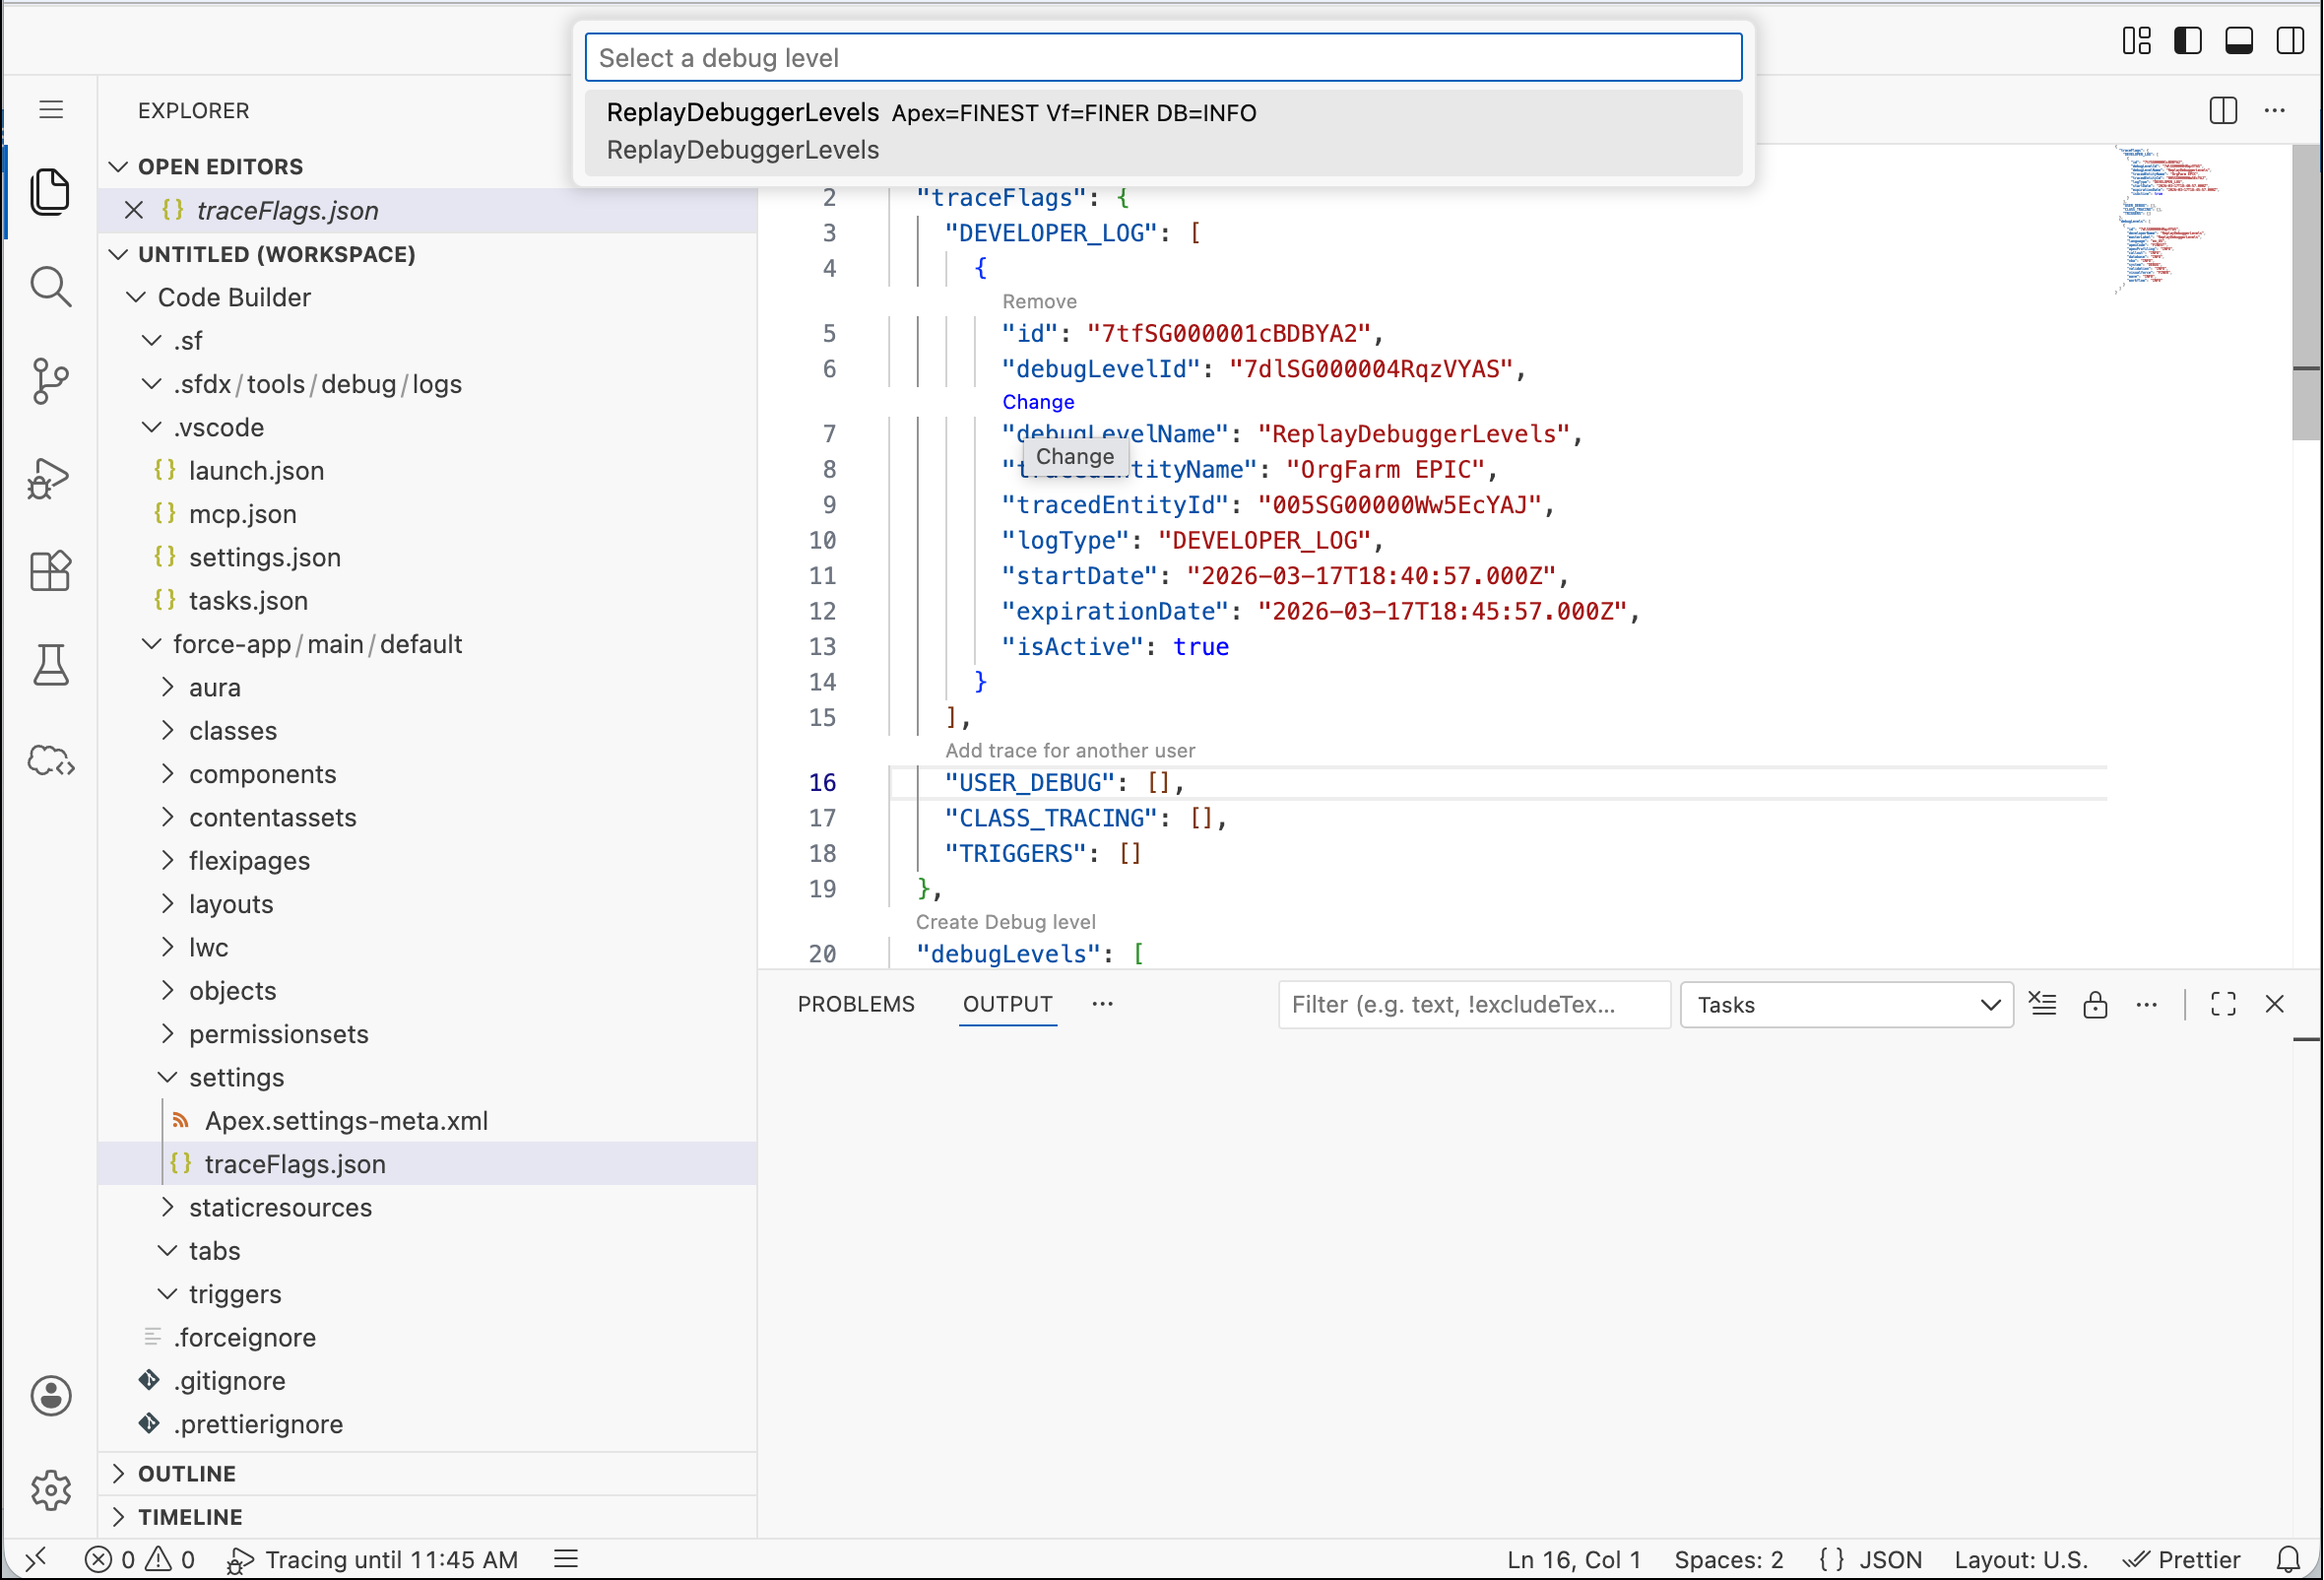This screenshot has height=1580, width=2324.
Task: Click the Tracing until 11:45 AM status item
Action: (x=372, y=1559)
